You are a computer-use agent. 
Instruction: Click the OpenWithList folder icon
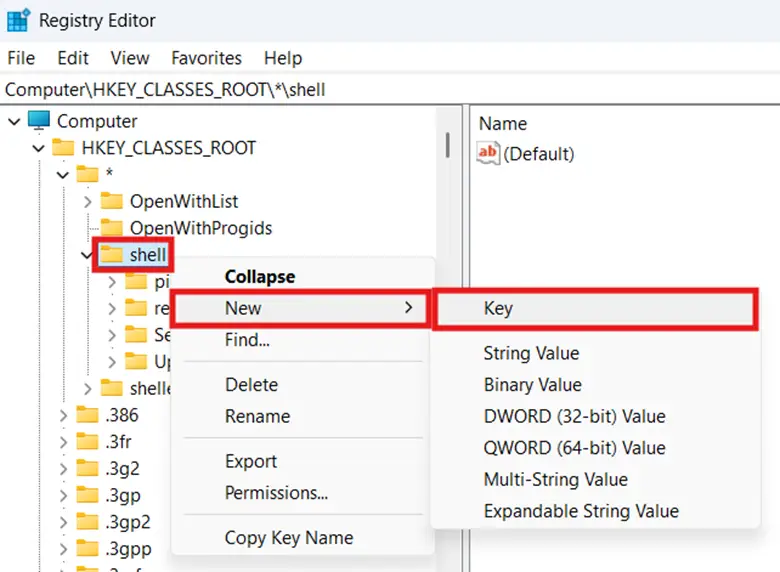(x=111, y=201)
